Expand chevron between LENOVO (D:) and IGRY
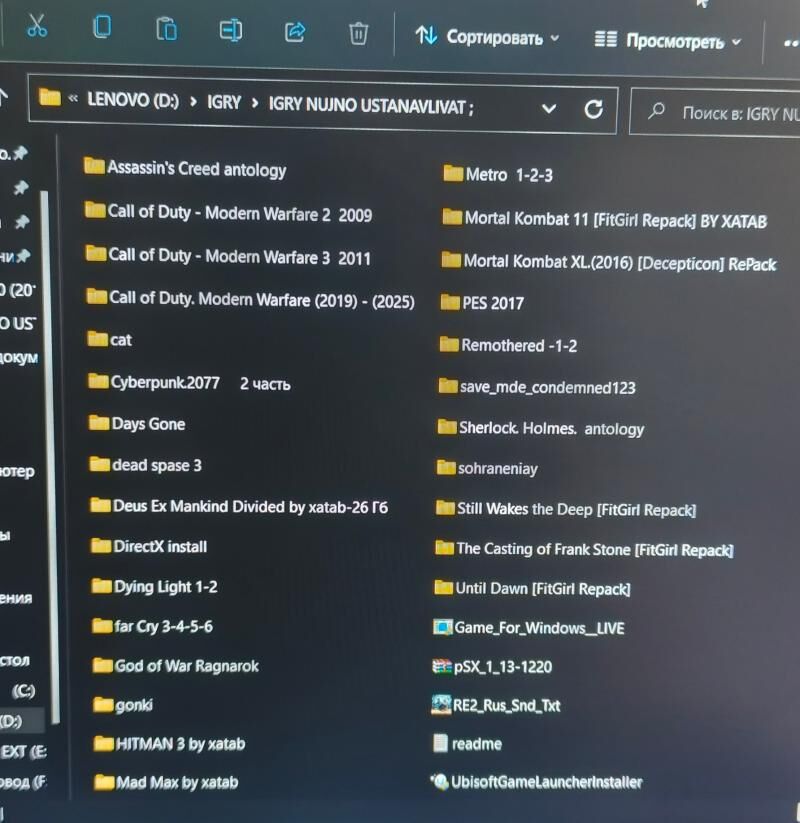This screenshot has height=823, width=800. [194, 101]
